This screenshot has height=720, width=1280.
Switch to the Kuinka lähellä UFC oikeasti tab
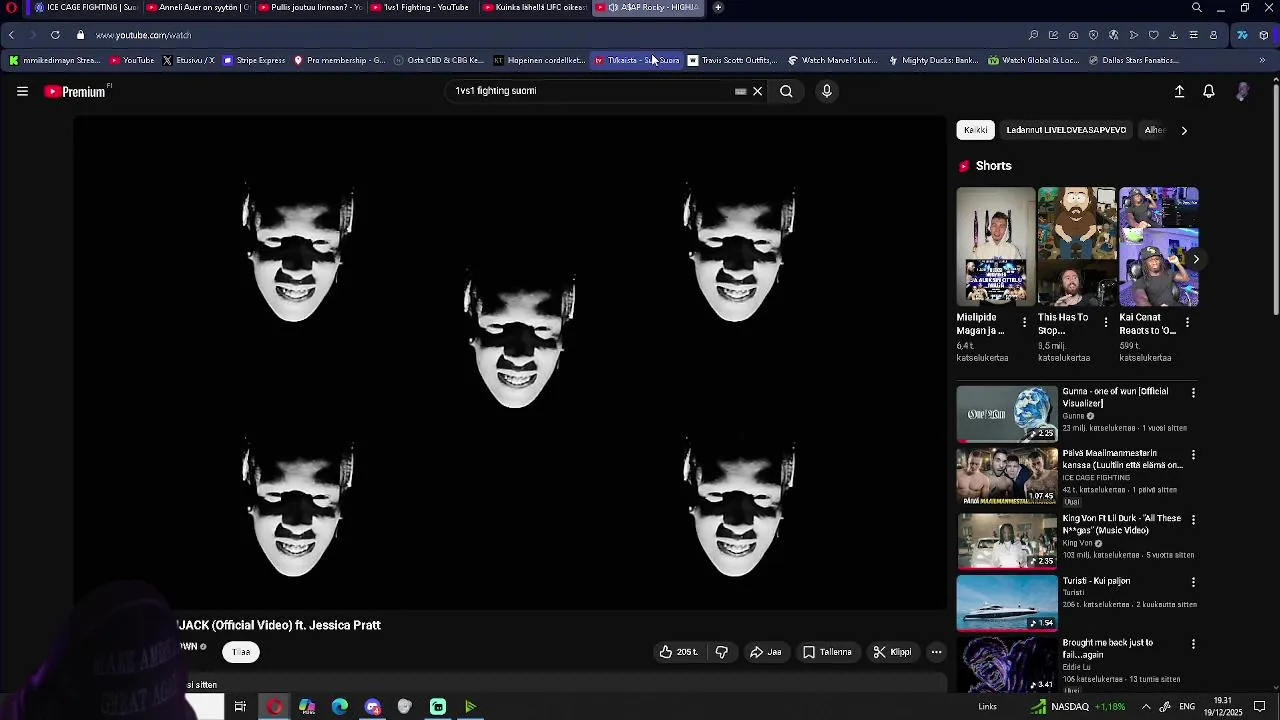(534, 7)
